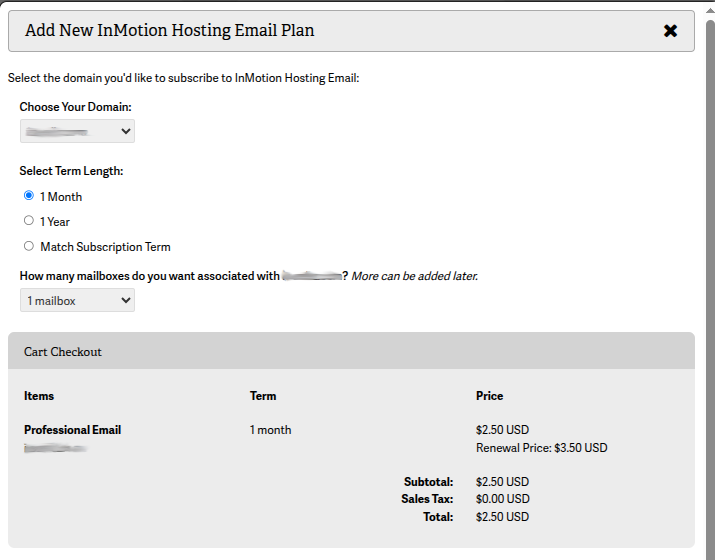
Task: Click the Choose Your Domain label
Action: 75,107
